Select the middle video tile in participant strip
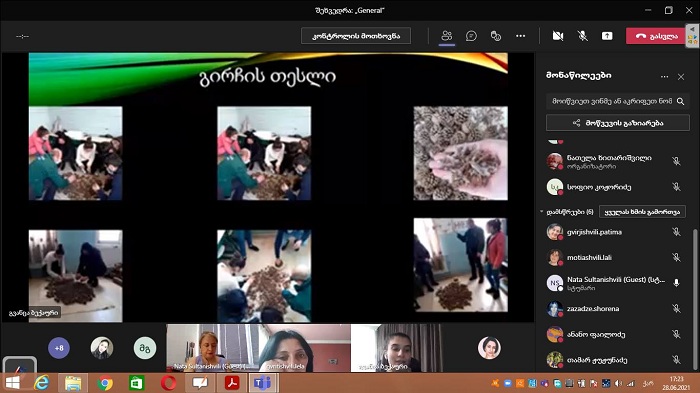 pos(305,348)
